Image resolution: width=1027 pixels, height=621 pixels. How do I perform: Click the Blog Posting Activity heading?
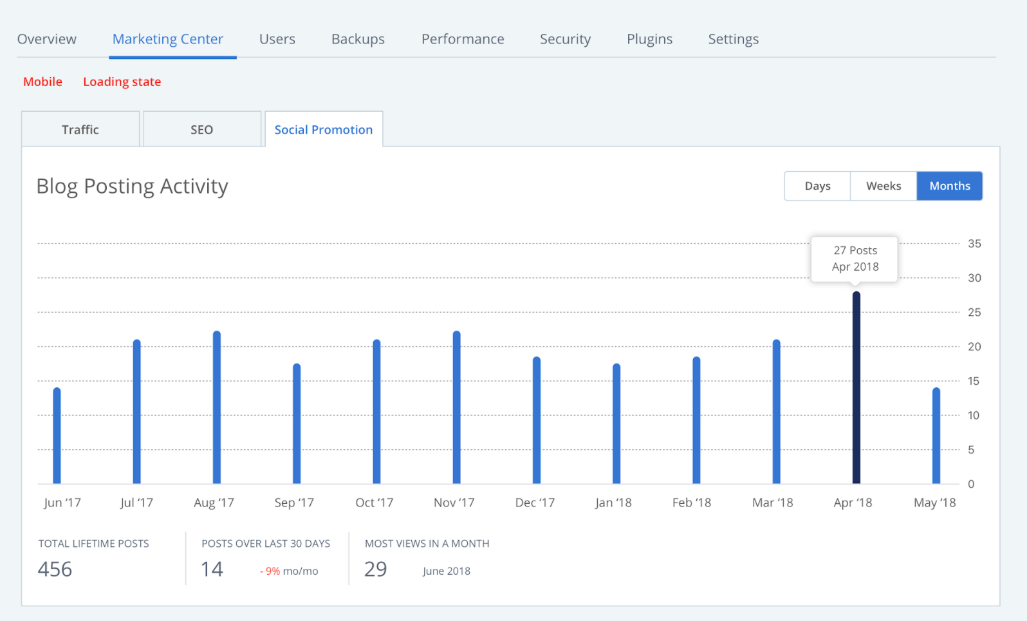point(132,187)
